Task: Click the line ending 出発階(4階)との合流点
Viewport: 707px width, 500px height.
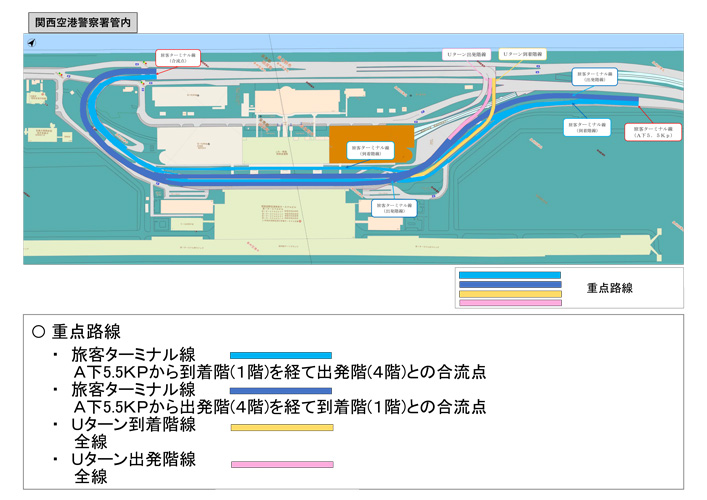Action: pyautogui.click(x=280, y=372)
